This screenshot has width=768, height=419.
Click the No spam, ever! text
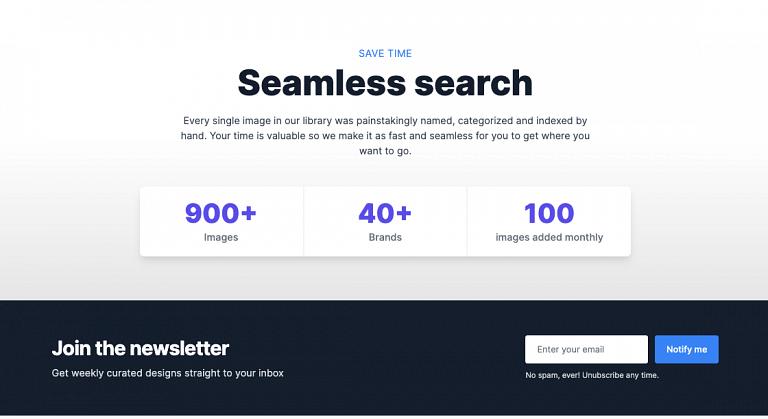click(x=554, y=375)
